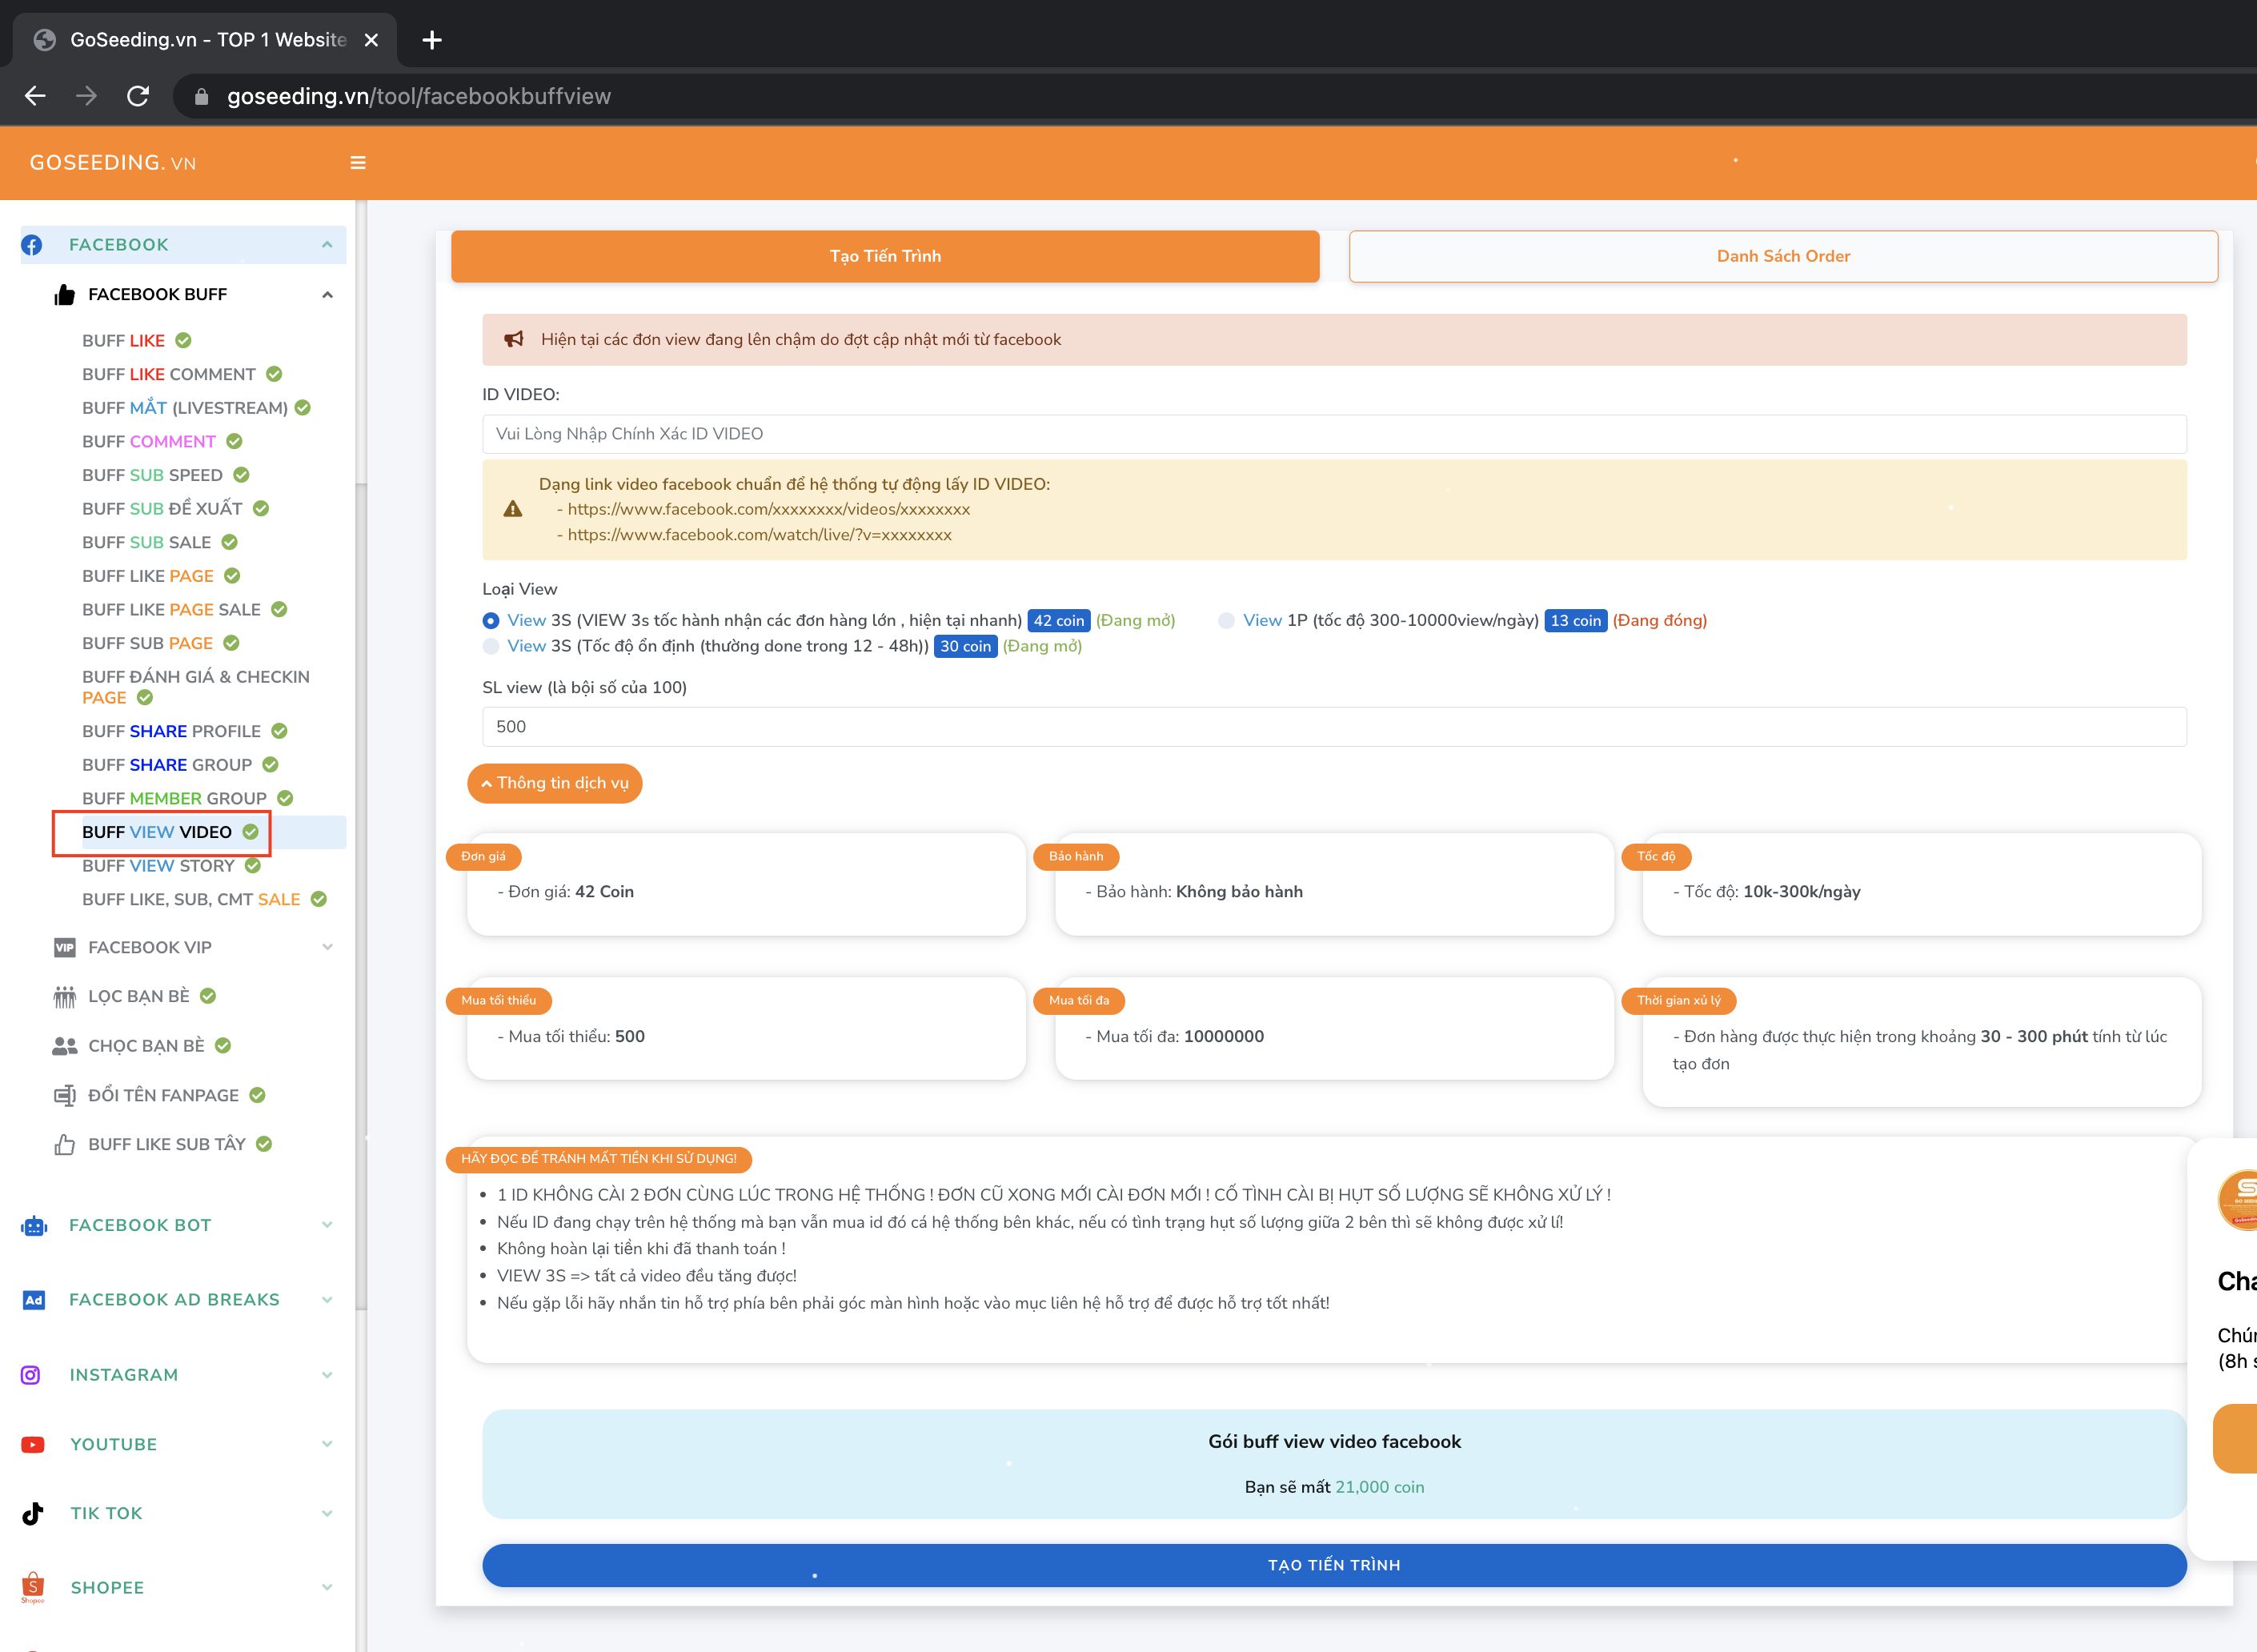Viewport: 2257px width, 1652px height.
Task: Collapse the FACEBOOK sidebar section
Action: point(327,245)
